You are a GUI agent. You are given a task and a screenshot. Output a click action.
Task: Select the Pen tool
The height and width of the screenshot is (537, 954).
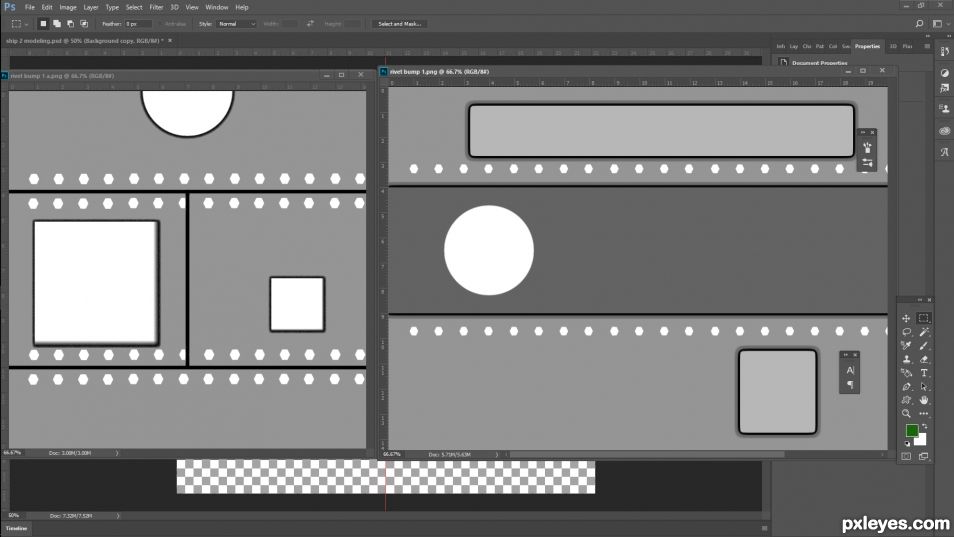click(x=906, y=386)
